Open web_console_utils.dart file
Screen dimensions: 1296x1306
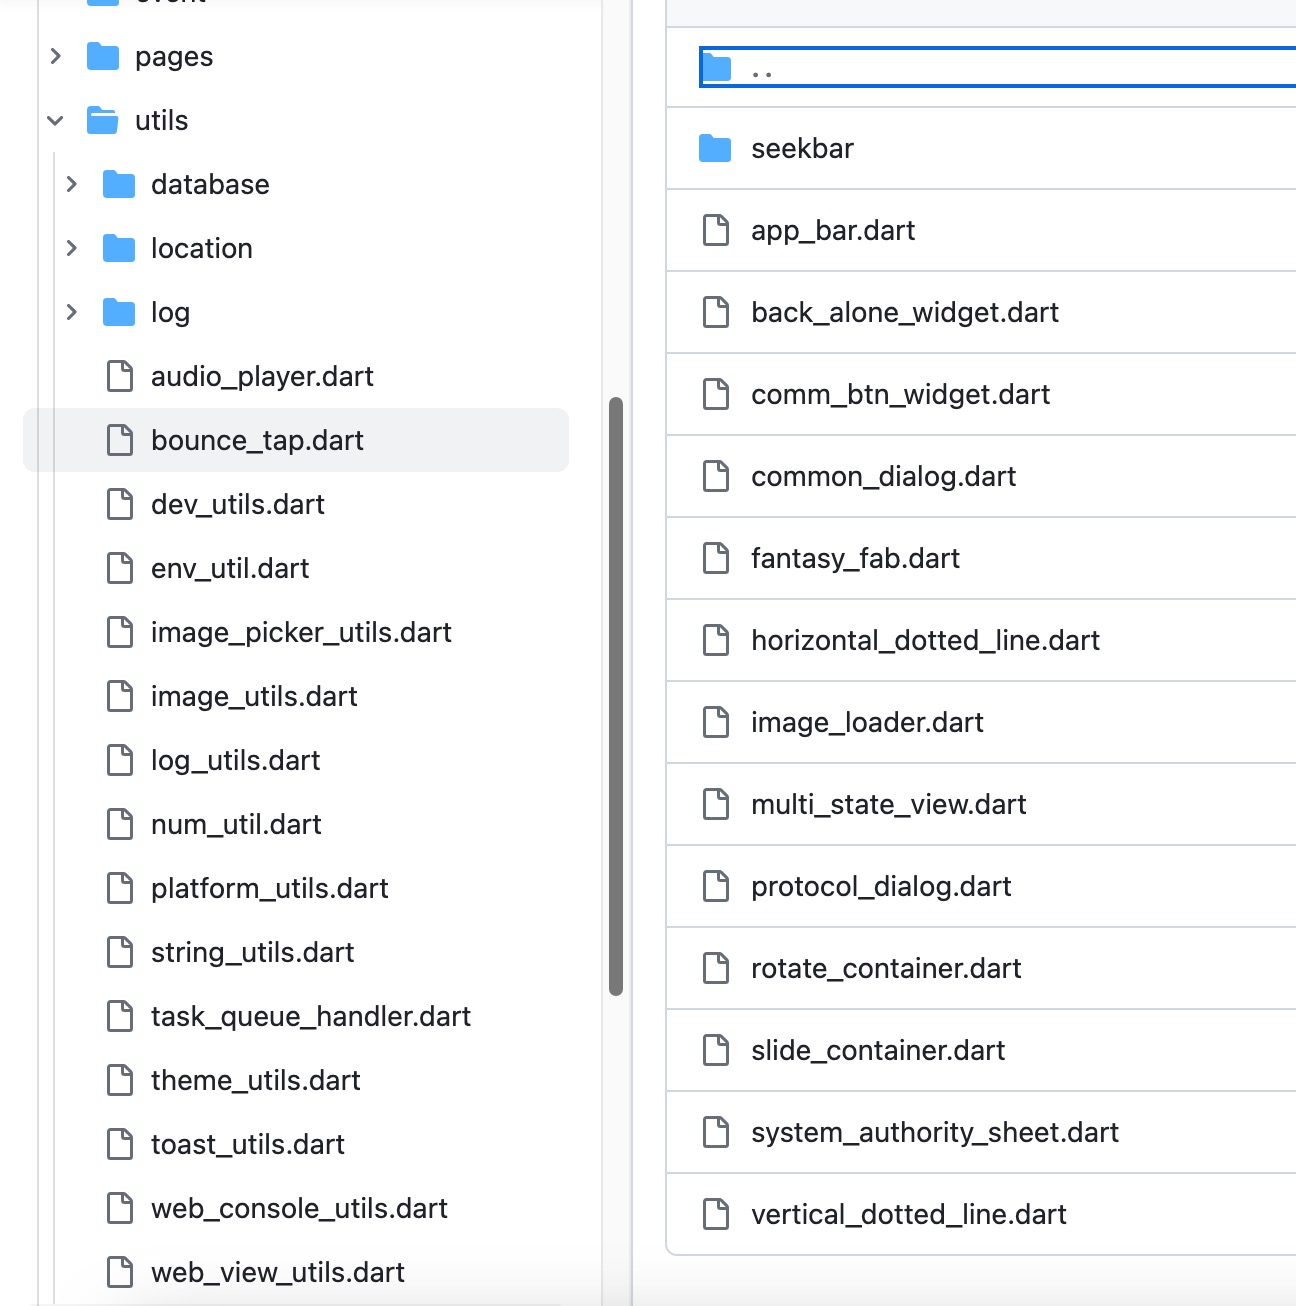pyautogui.click(x=299, y=1209)
